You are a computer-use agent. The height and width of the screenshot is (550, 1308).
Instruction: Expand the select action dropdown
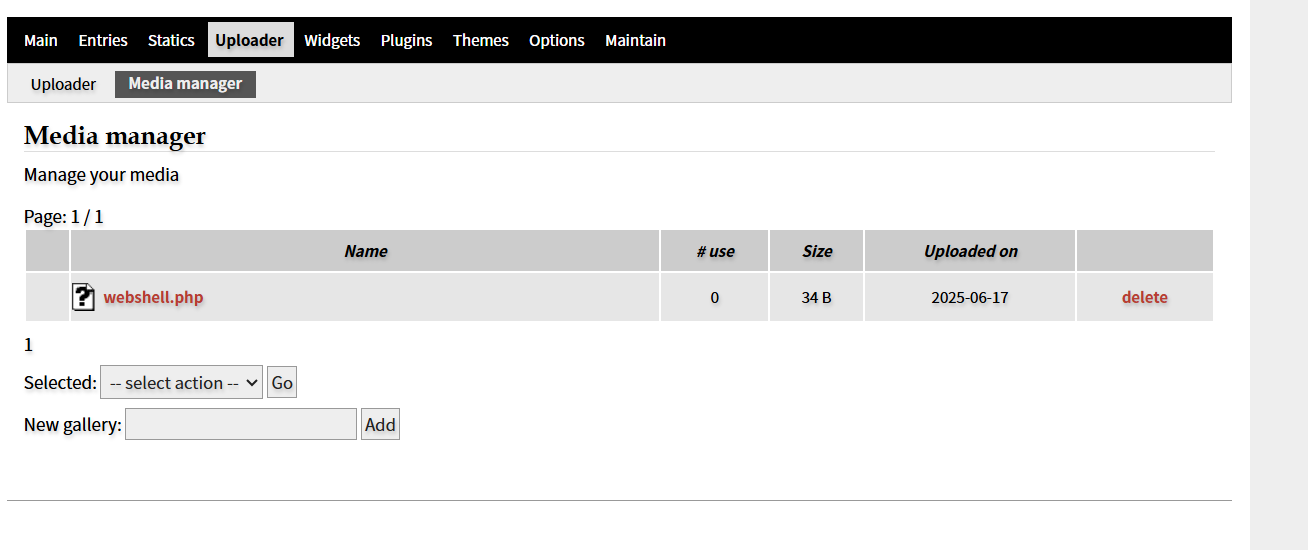click(181, 383)
